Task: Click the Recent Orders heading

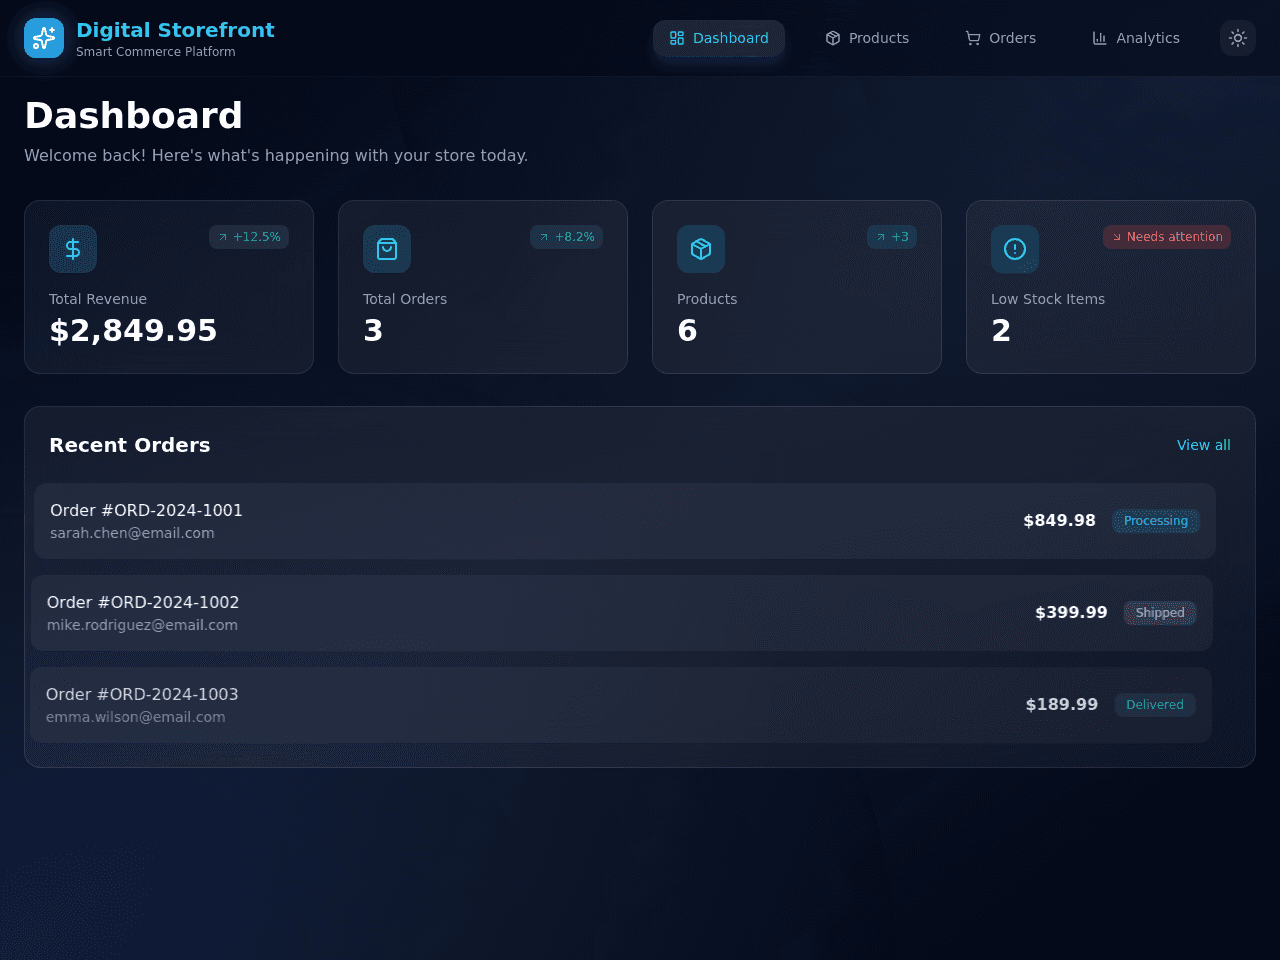Action: coord(130,445)
